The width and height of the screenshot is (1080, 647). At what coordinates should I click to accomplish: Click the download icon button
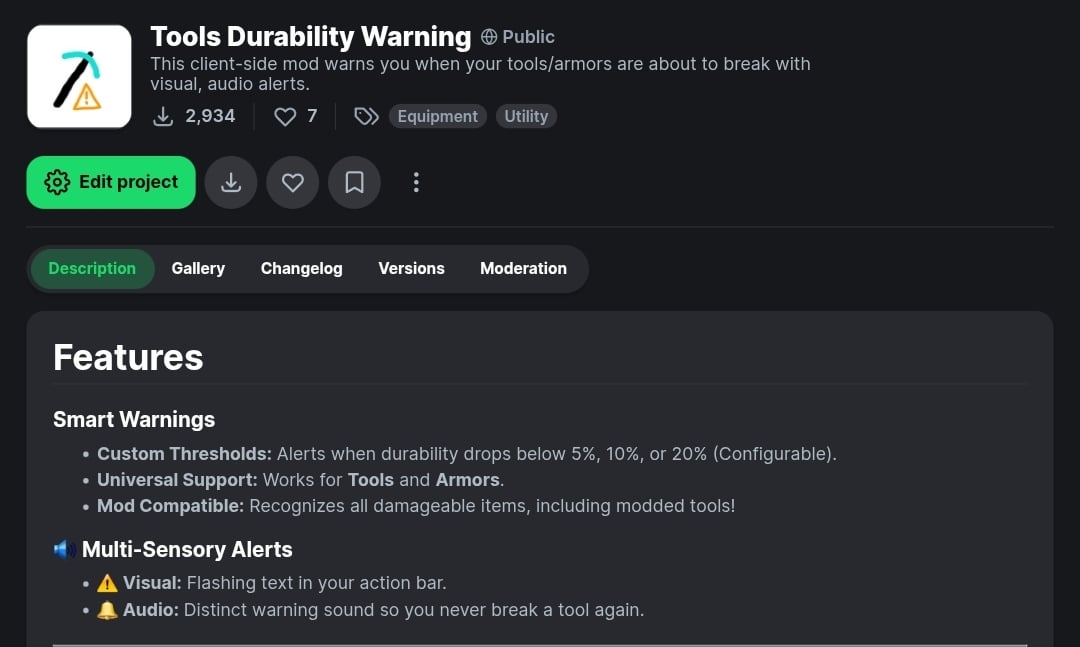(231, 182)
